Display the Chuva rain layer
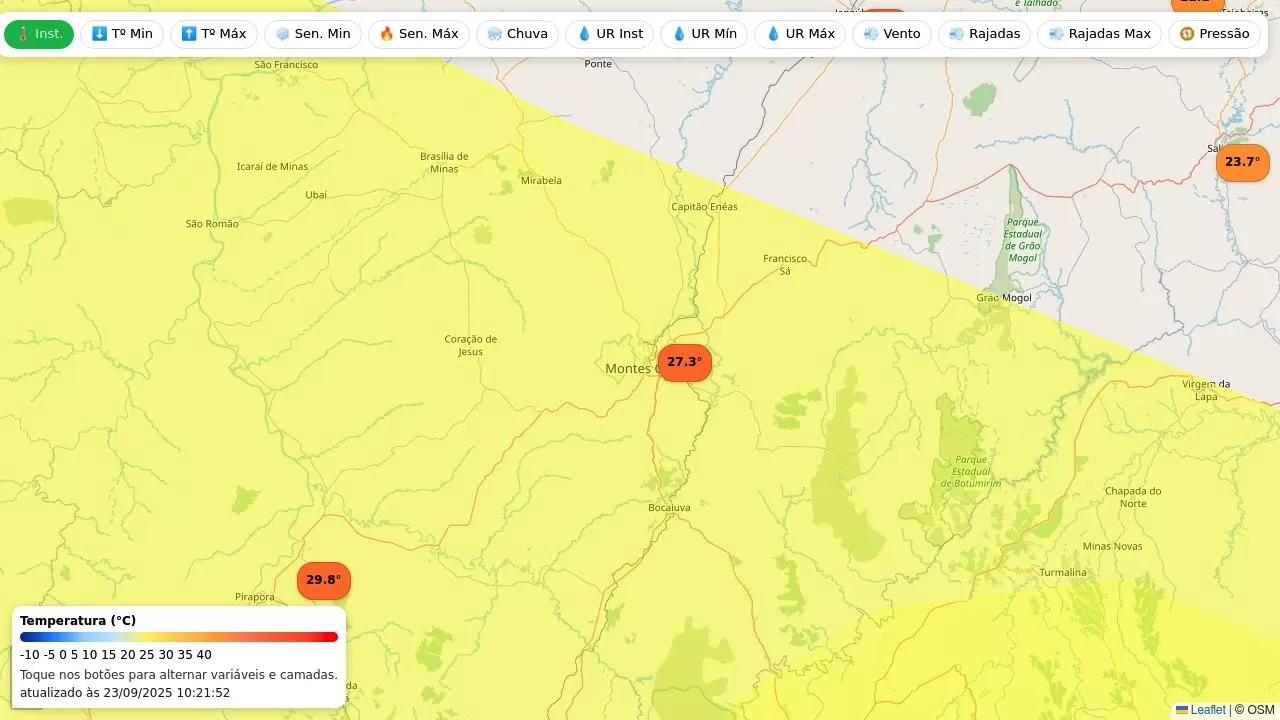Viewport: 1280px width, 720px height. pyautogui.click(x=517, y=34)
